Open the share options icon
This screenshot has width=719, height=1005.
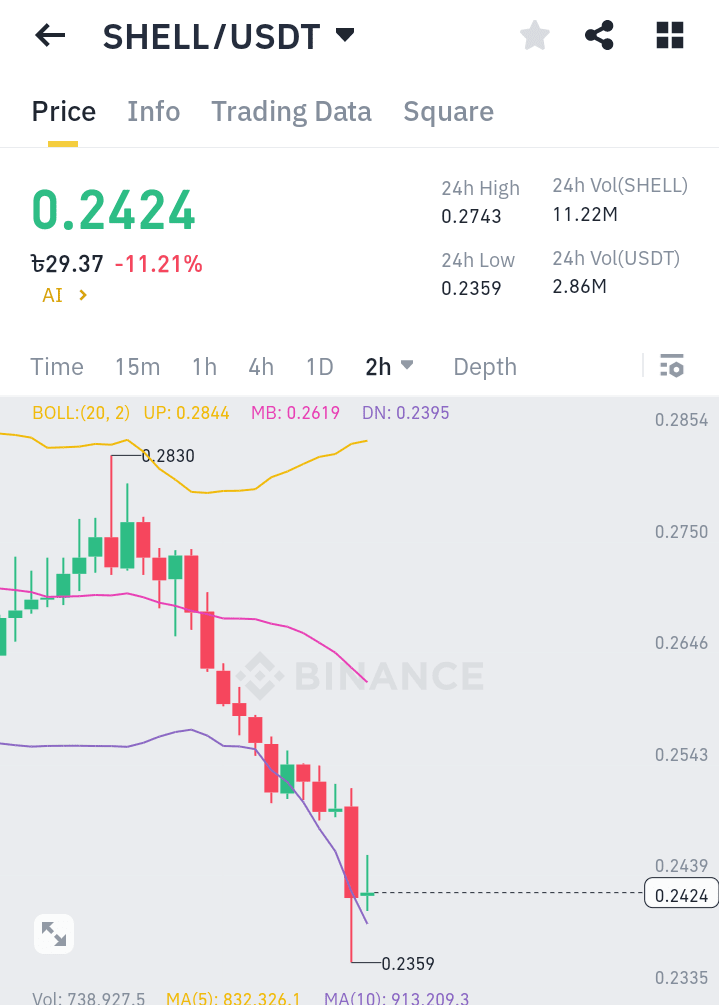coord(599,35)
